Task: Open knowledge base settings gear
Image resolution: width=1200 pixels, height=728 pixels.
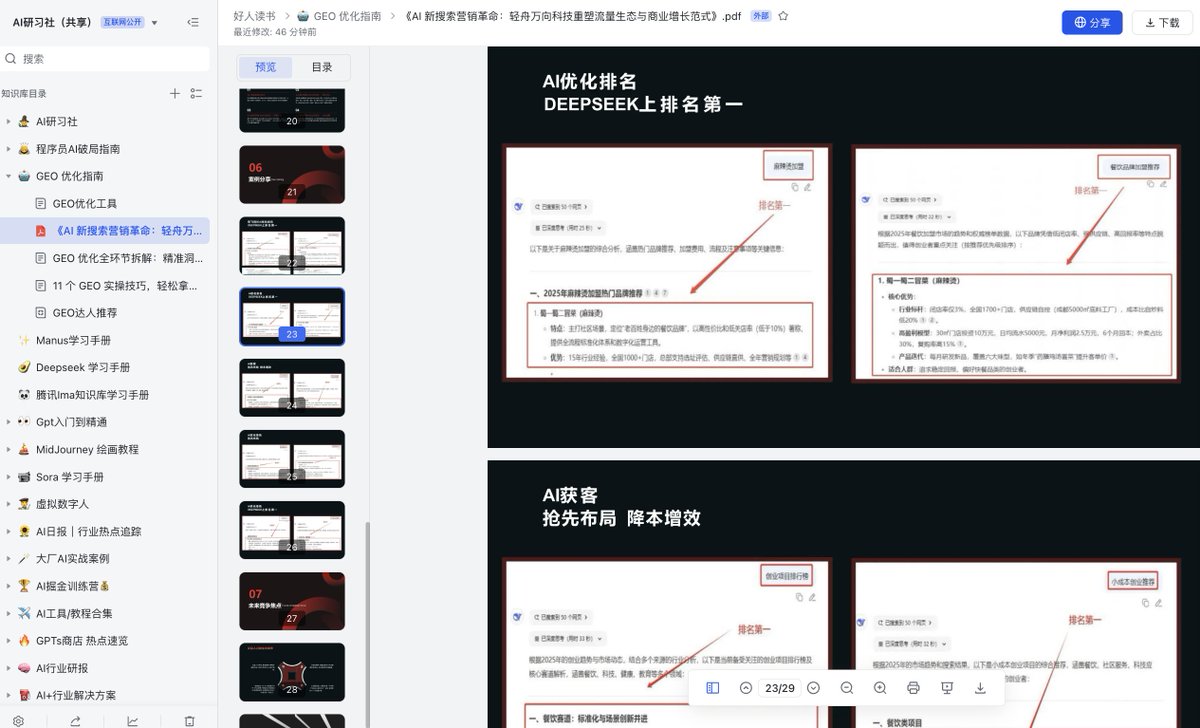Action: 18,720
